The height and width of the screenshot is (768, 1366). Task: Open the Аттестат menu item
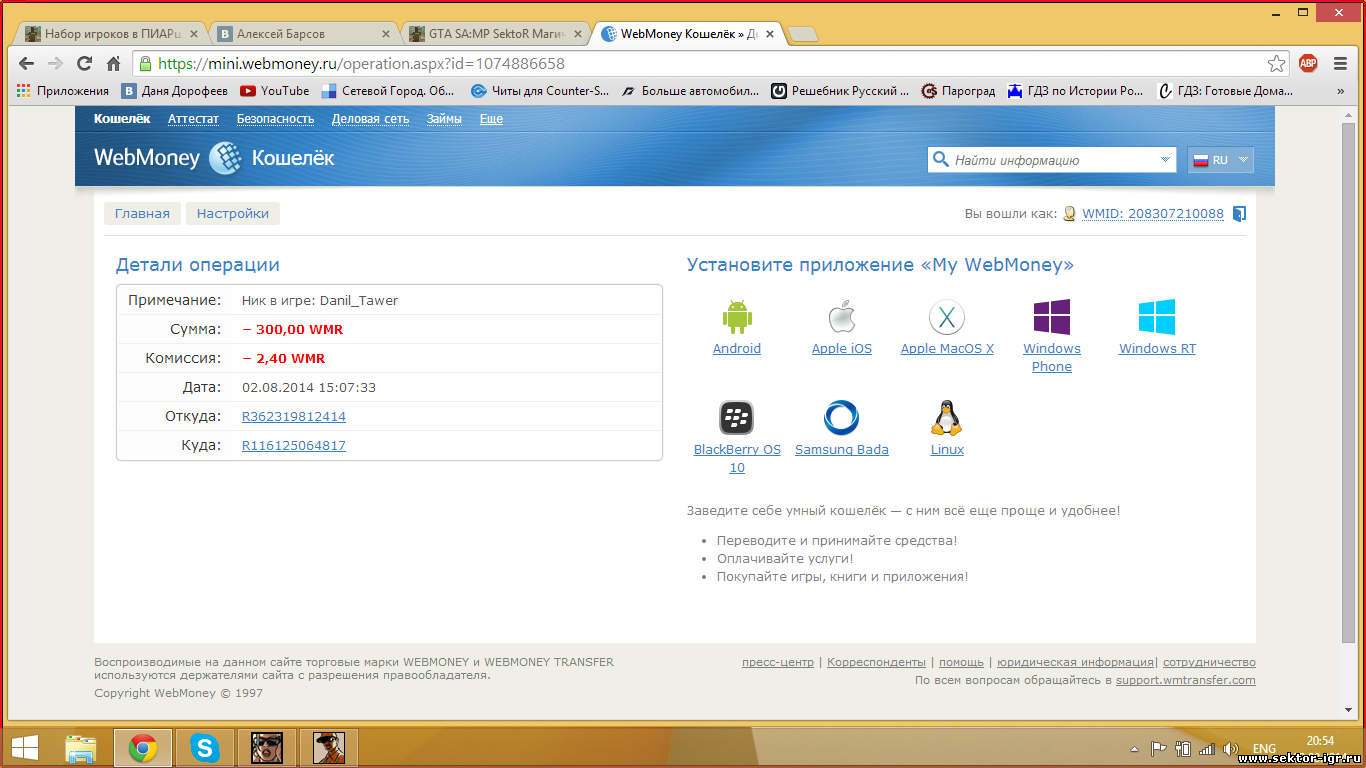[193, 119]
